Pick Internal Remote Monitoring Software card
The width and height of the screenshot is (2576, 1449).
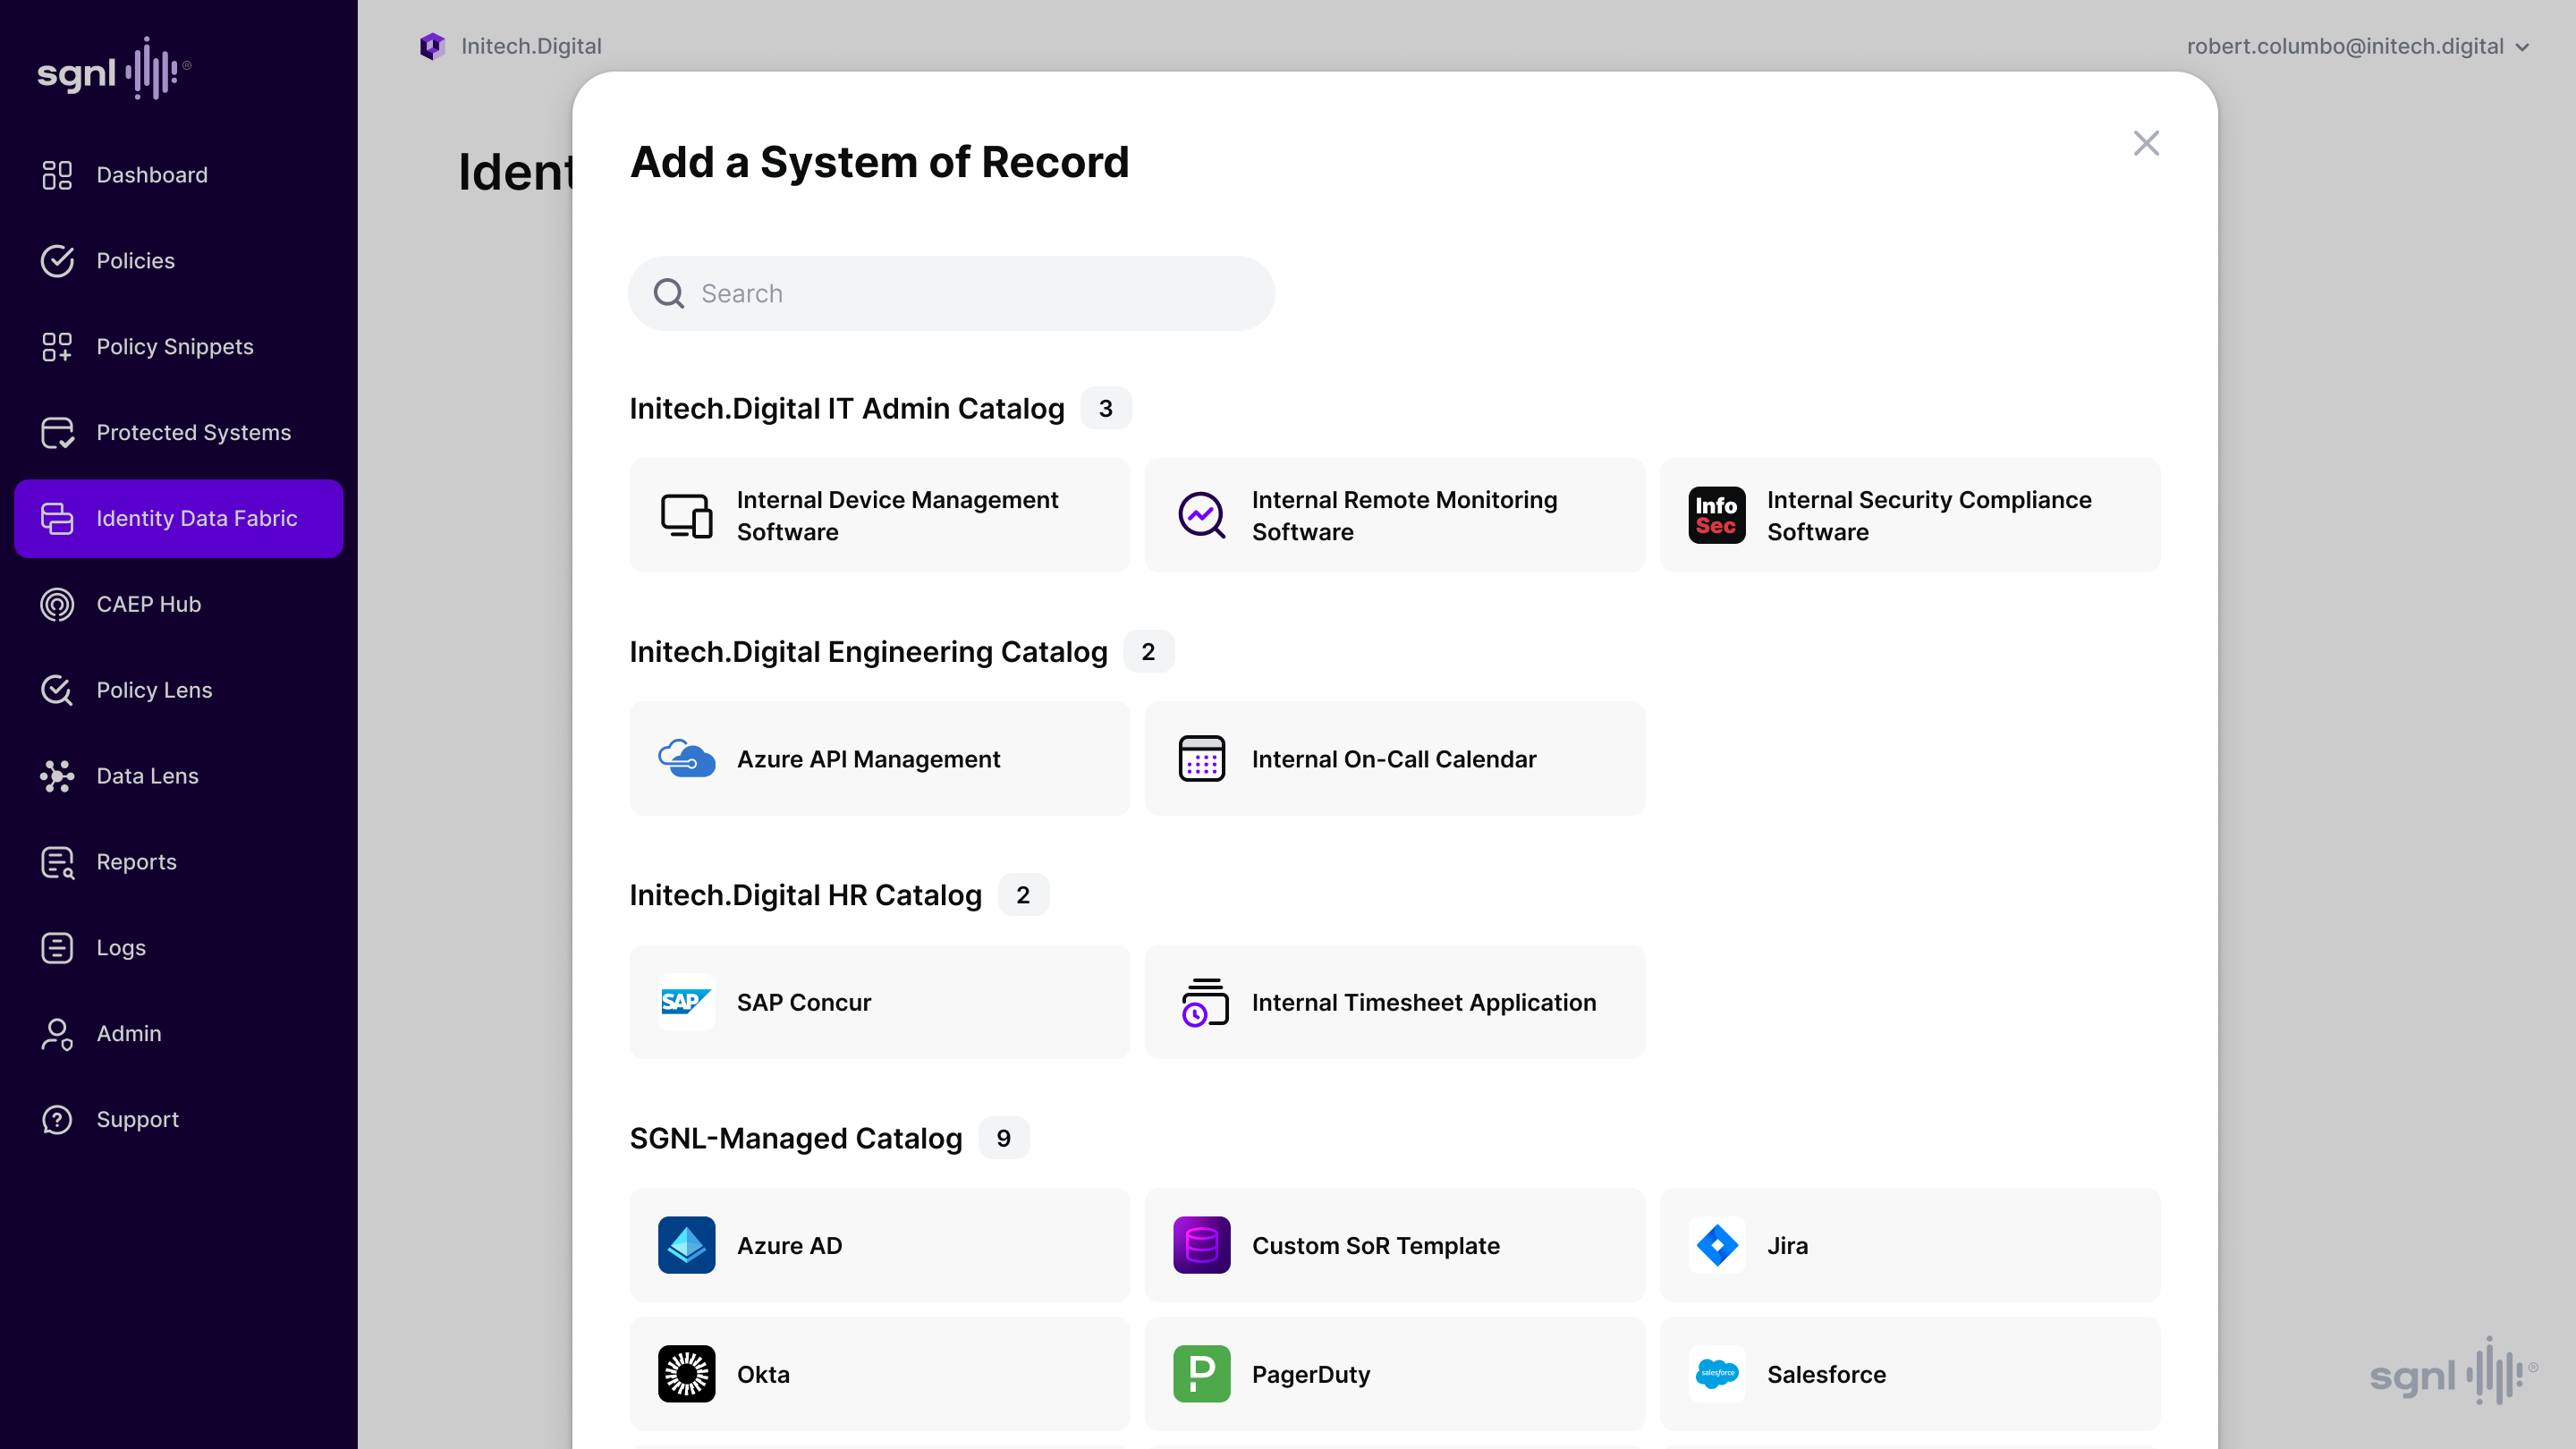[x=1394, y=515]
